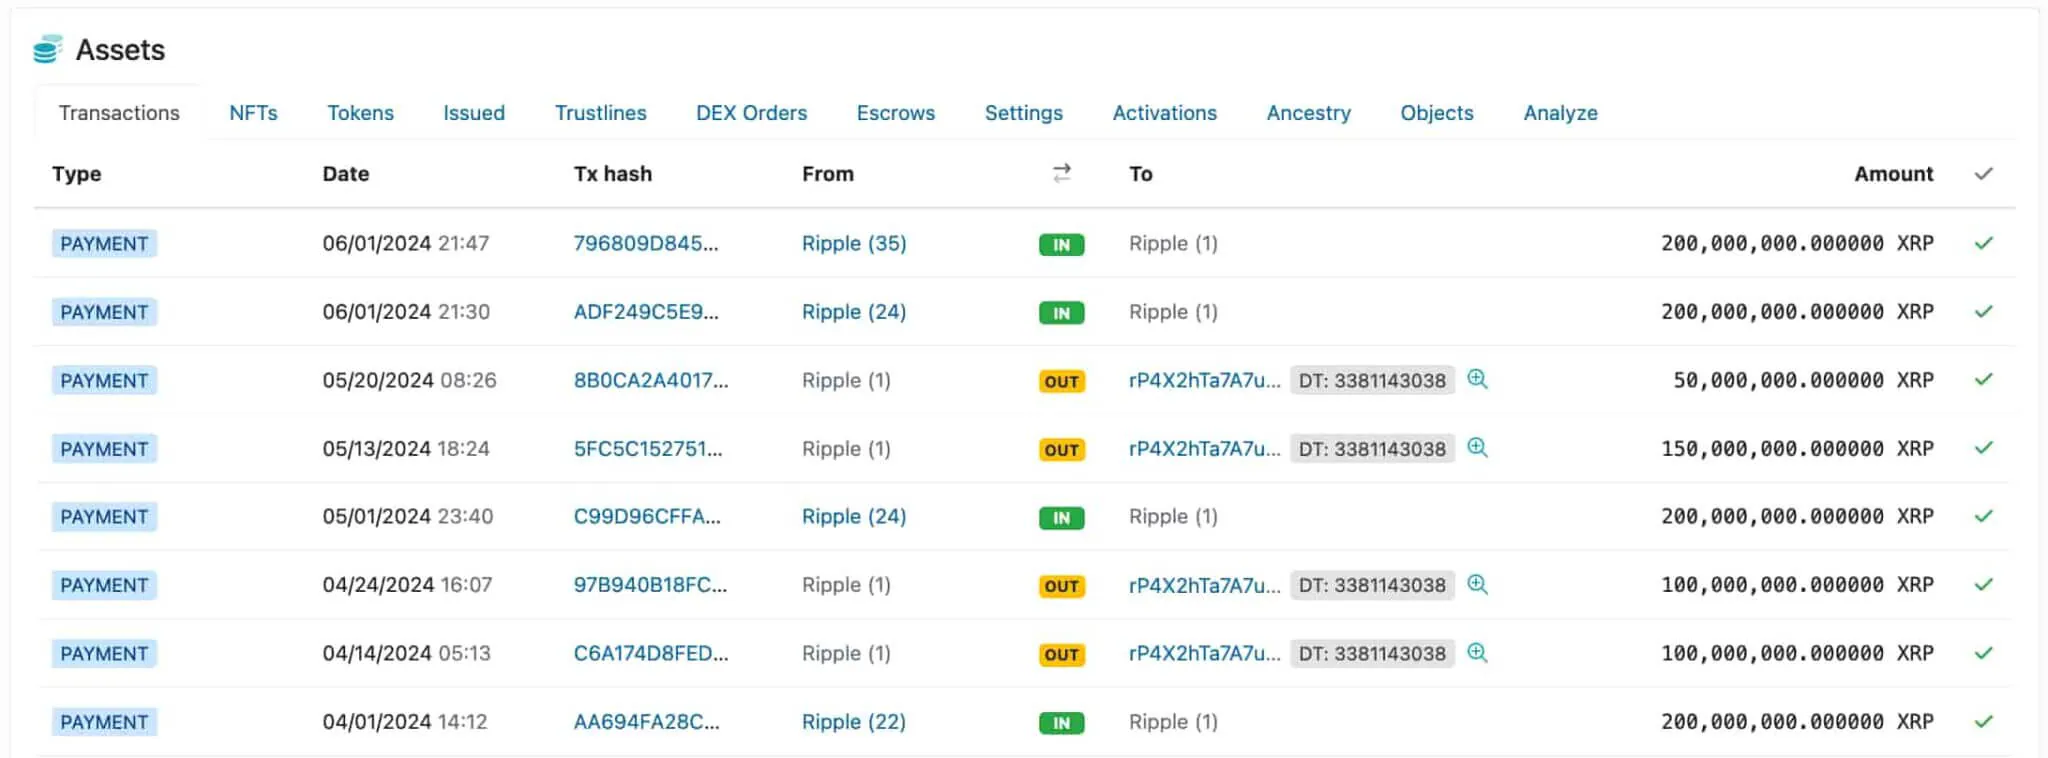Screen dimensions: 2048x758
Task: Click DT: 3381143038 tag on 04/24/2024 row
Action: pyautogui.click(x=1372, y=584)
